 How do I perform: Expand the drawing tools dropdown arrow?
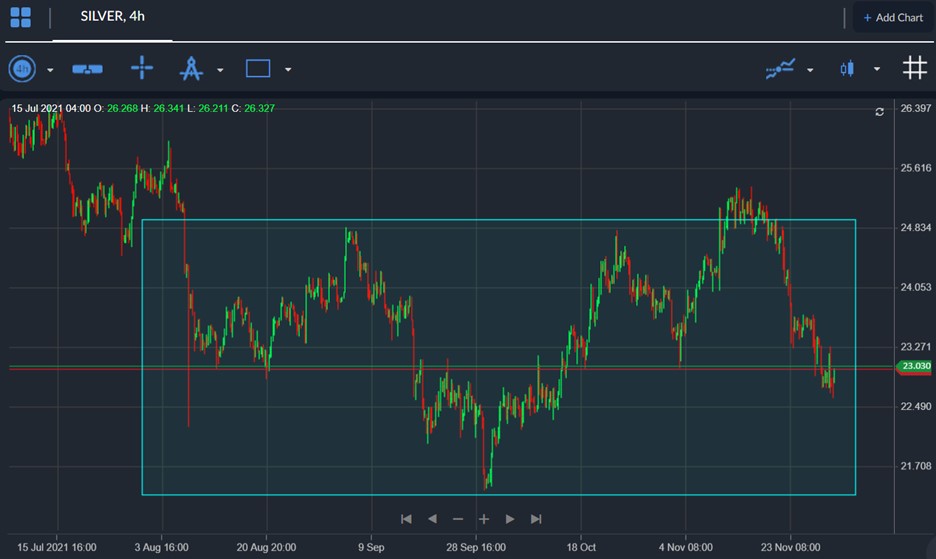[x=220, y=70]
